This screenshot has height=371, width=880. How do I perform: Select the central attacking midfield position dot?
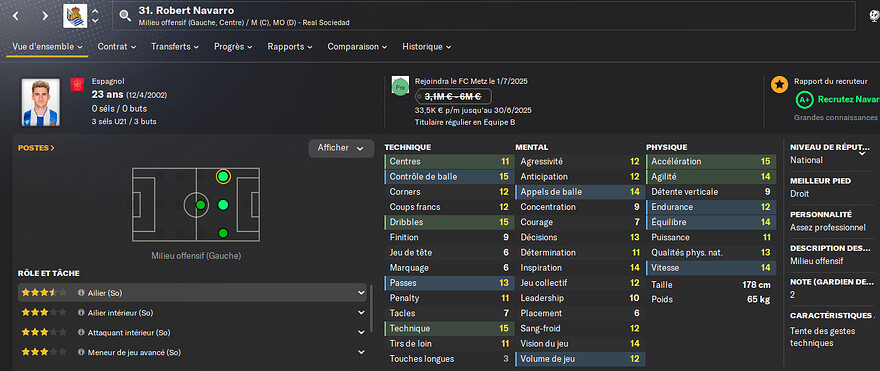(223, 205)
